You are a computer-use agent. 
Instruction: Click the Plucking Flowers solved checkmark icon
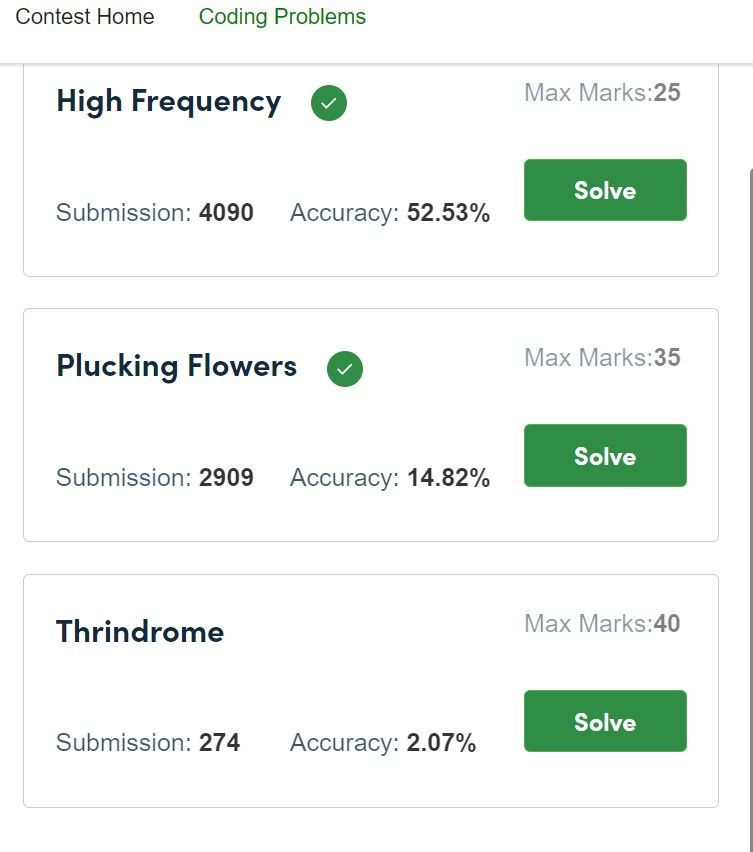pyautogui.click(x=344, y=369)
